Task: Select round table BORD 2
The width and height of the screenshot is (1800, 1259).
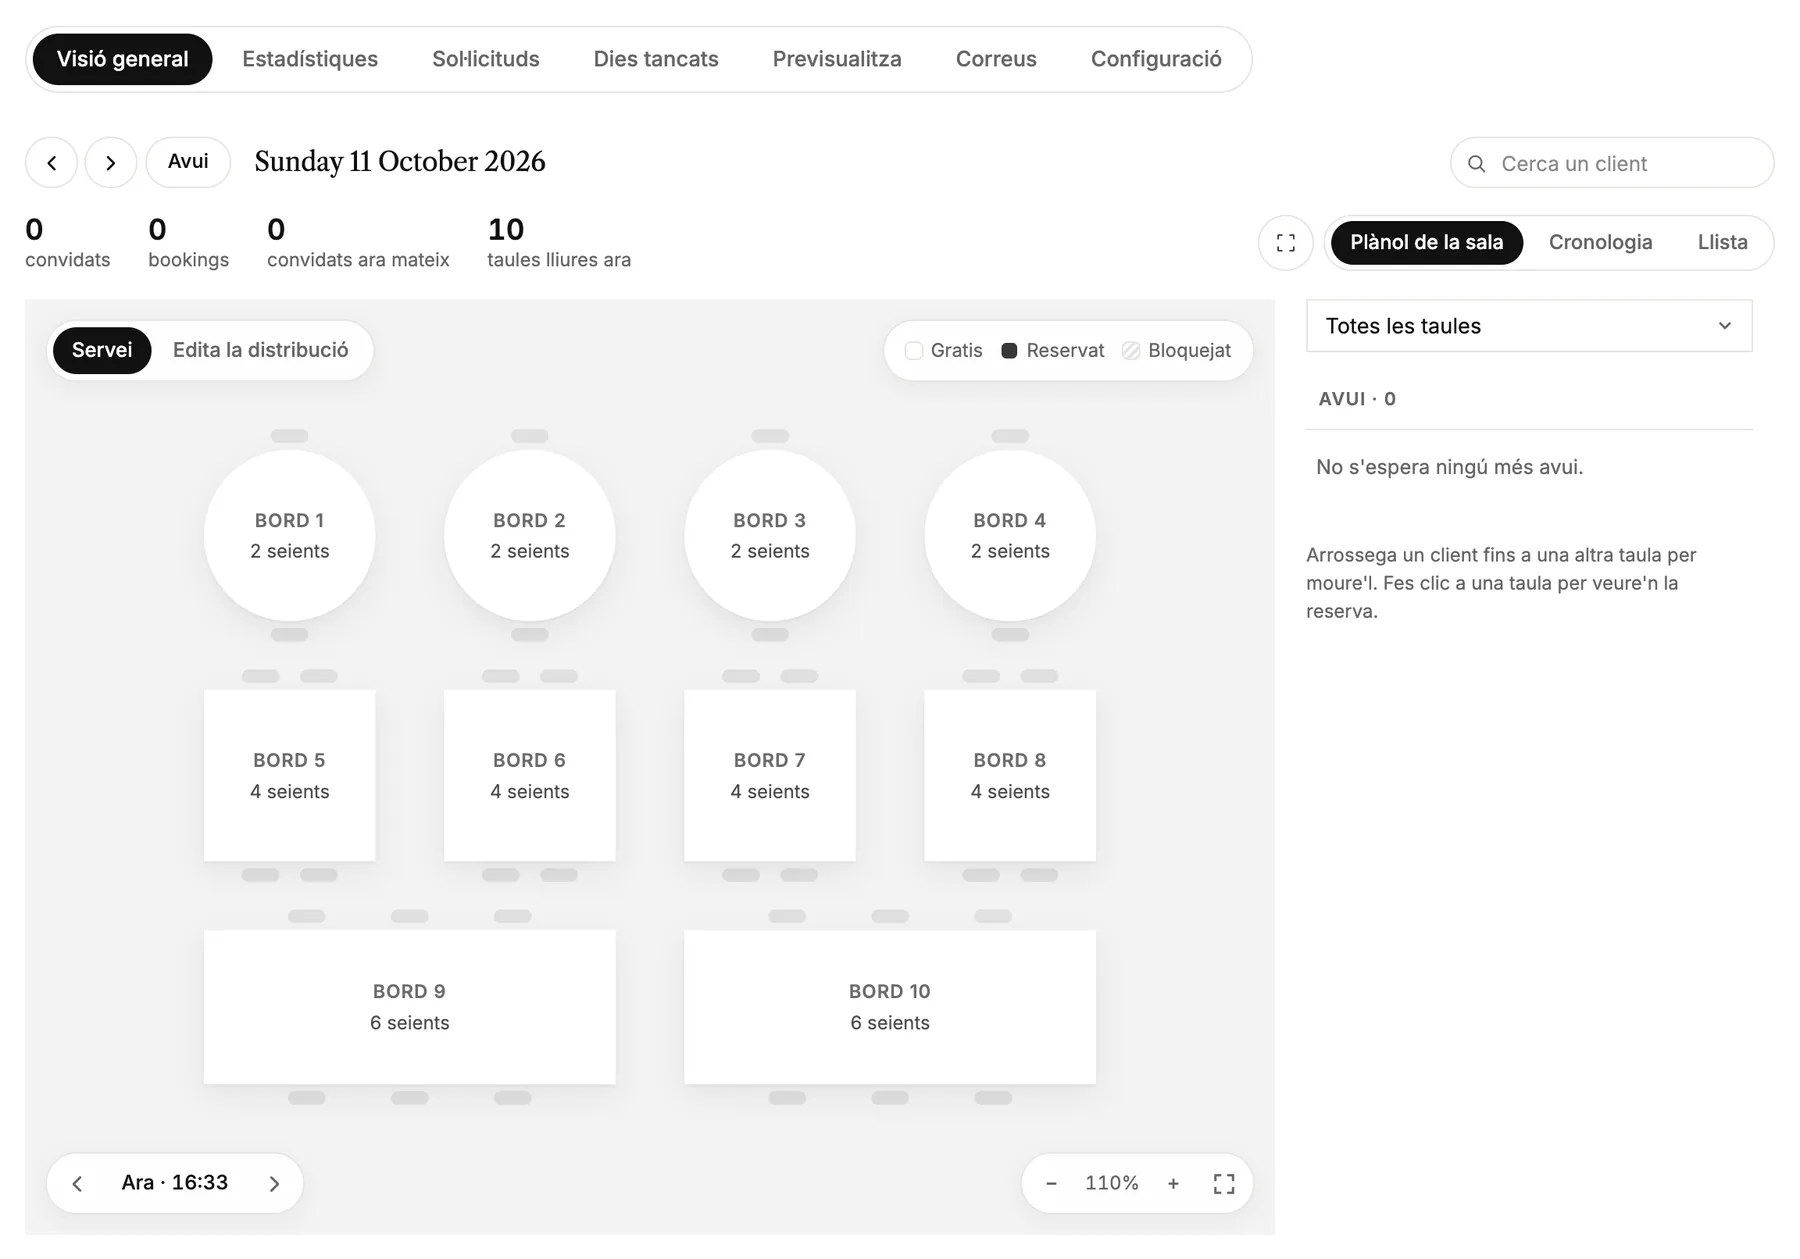Action: 530,536
